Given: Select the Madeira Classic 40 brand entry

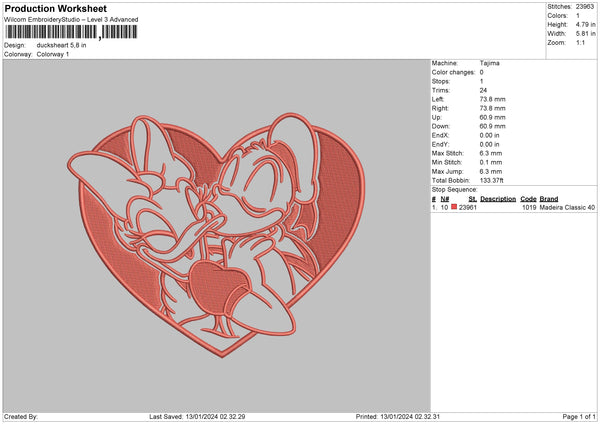Looking at the screenshot, I should click(568, 207).
